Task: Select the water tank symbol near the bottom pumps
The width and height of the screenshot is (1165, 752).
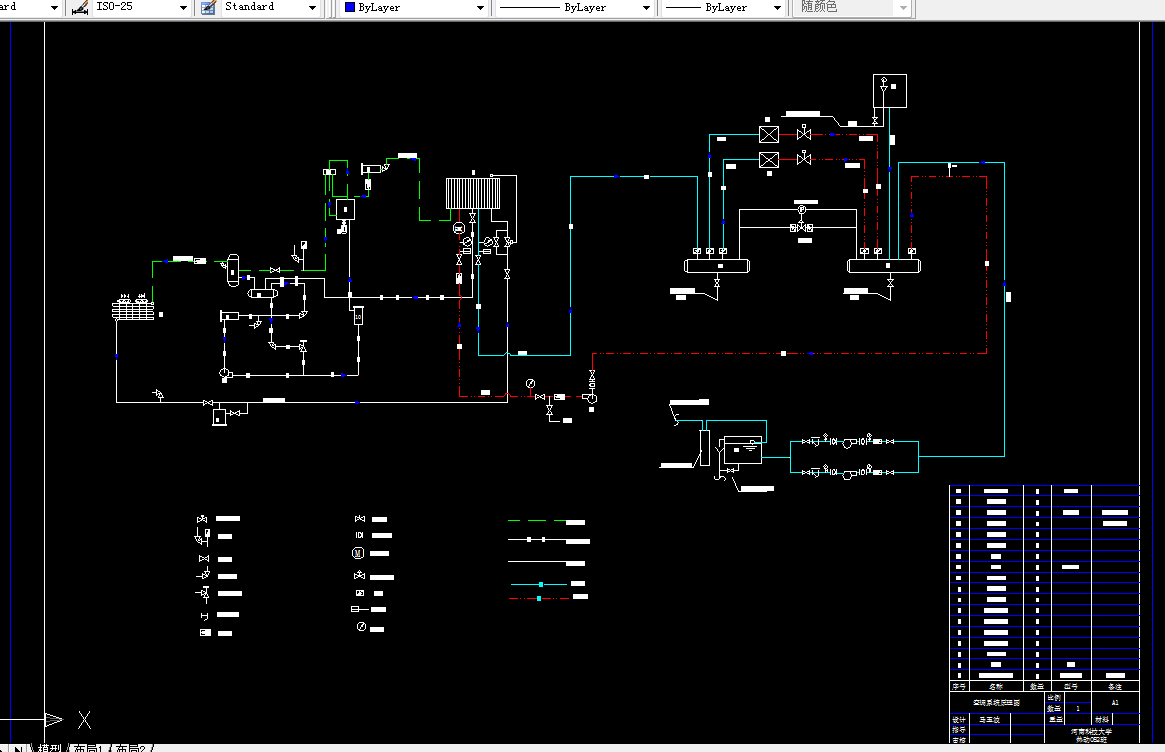Action: 743,450
